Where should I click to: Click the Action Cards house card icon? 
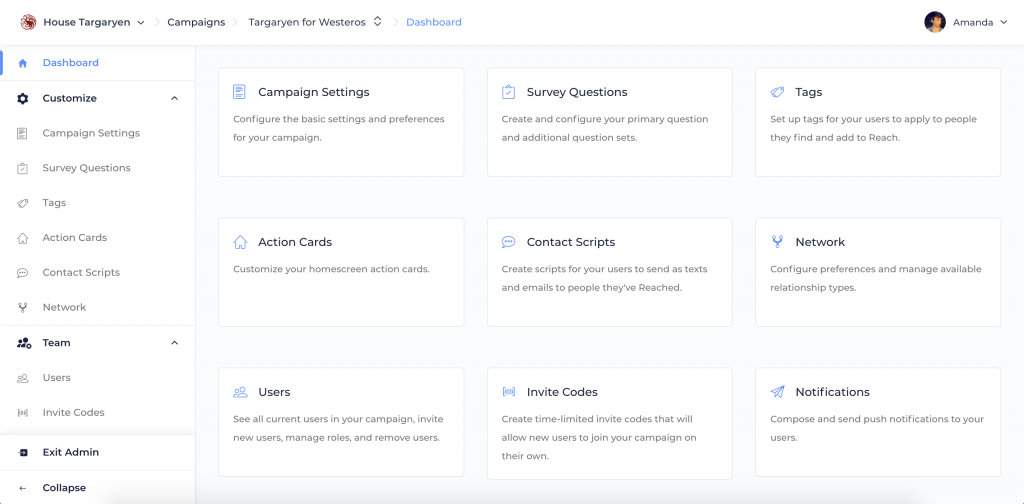(x=240, y=242)
